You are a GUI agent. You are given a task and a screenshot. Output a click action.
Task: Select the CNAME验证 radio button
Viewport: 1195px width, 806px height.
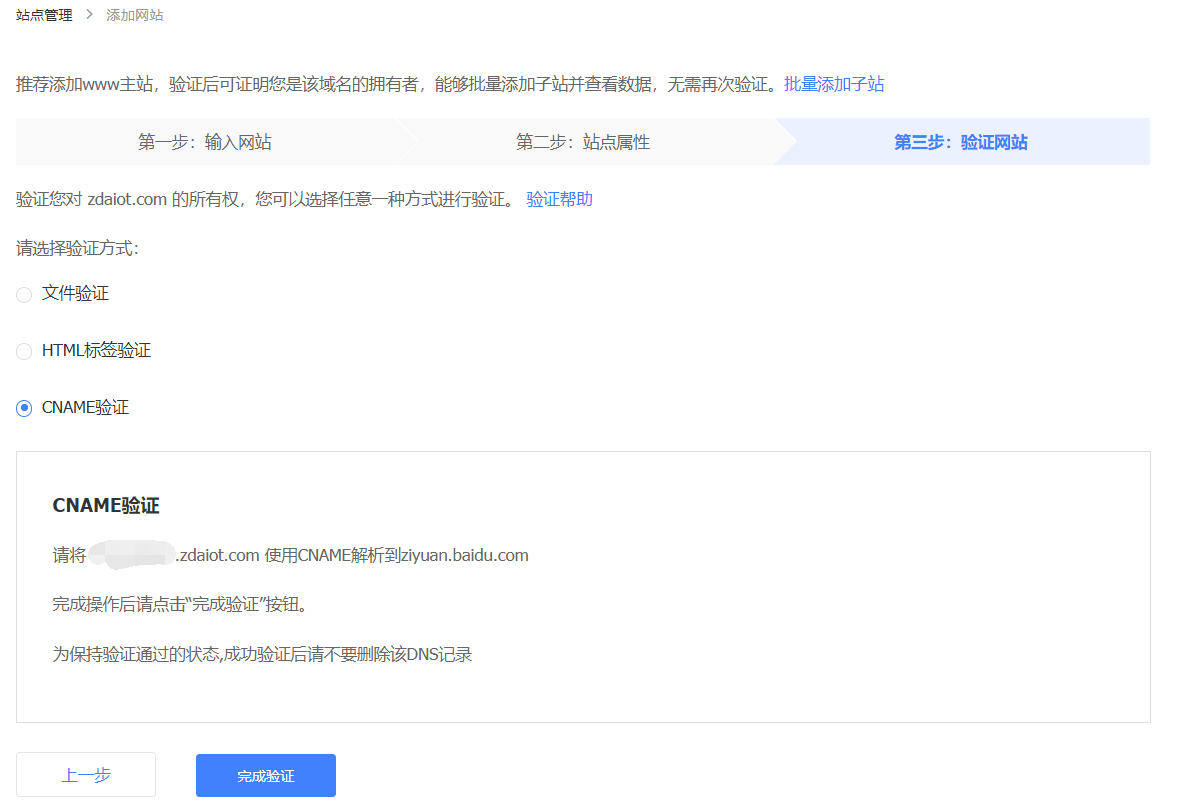pos(24,408)
